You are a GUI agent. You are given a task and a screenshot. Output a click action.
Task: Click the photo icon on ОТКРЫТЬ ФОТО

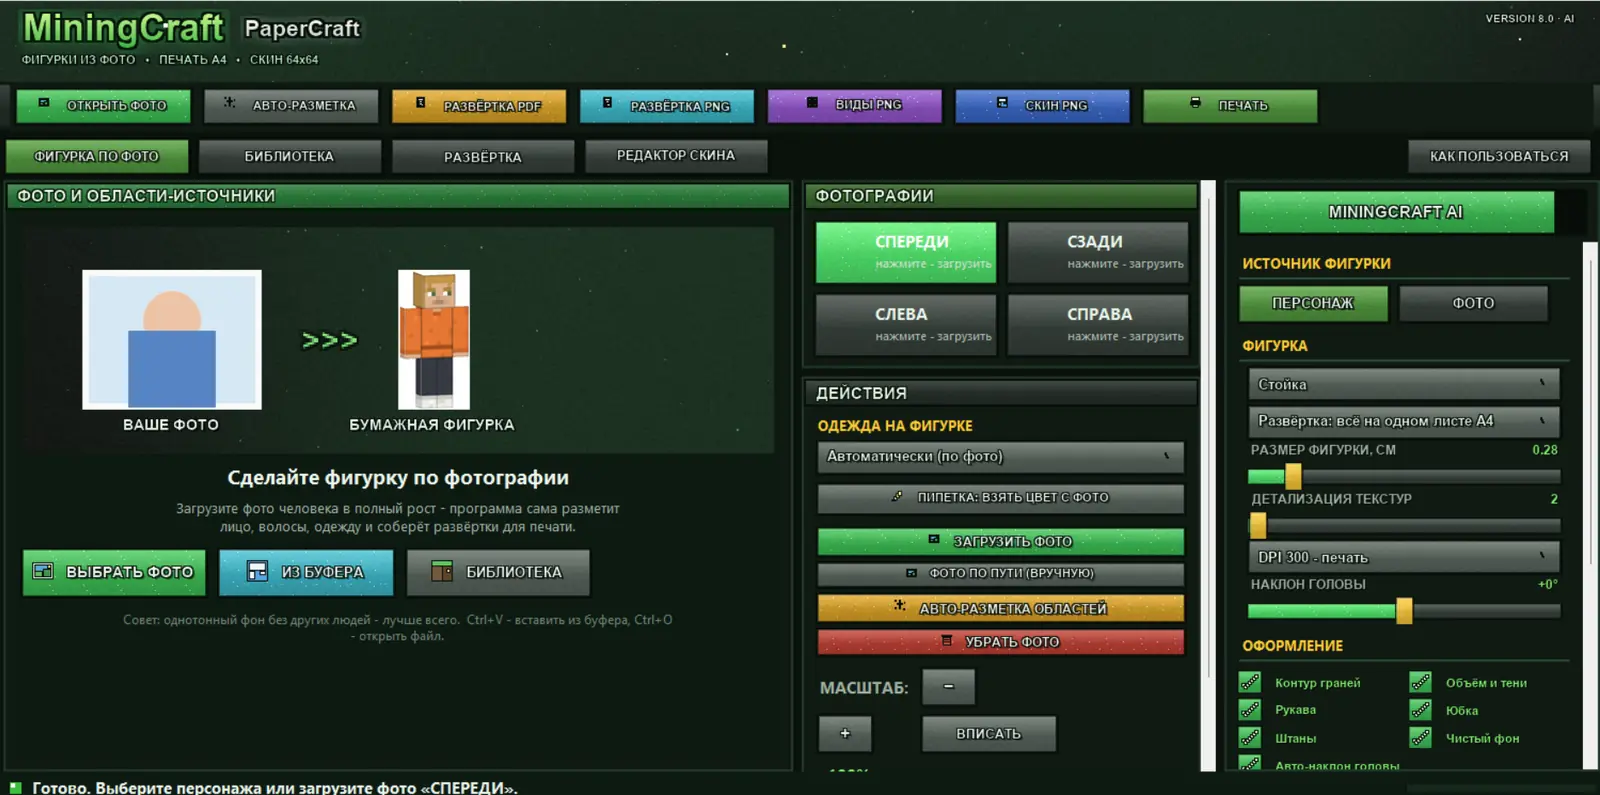pos(44,103)
